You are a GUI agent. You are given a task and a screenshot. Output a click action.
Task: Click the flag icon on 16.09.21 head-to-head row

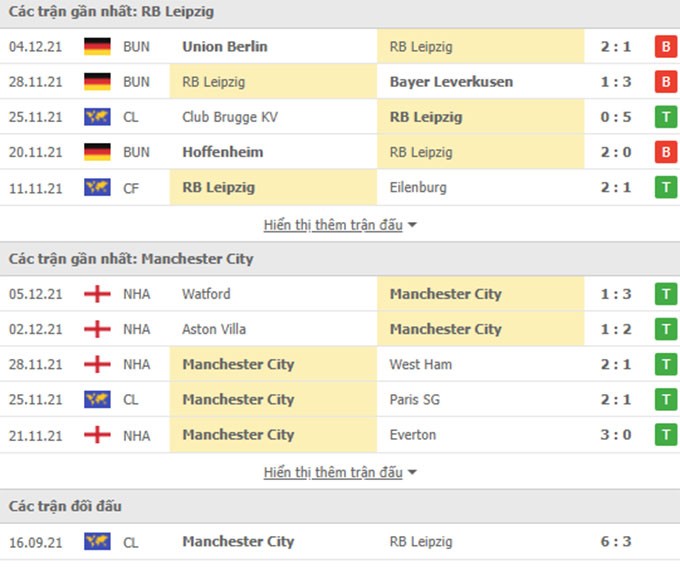coord(97,541)
